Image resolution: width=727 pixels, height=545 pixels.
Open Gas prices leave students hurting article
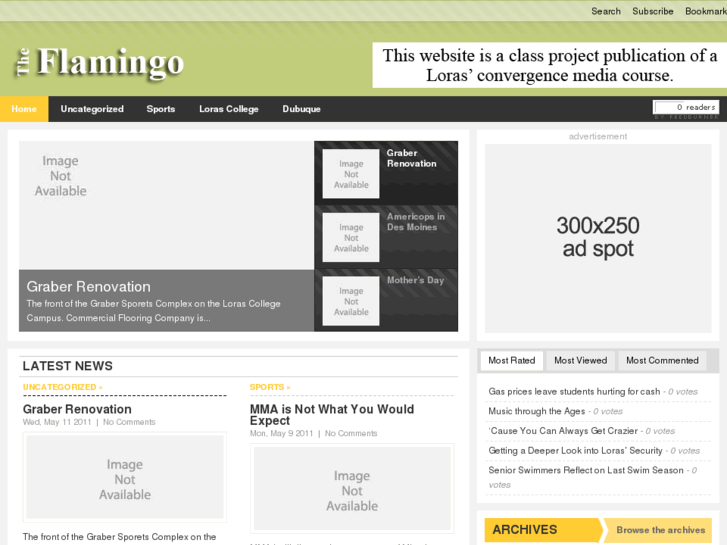point(574,391)
